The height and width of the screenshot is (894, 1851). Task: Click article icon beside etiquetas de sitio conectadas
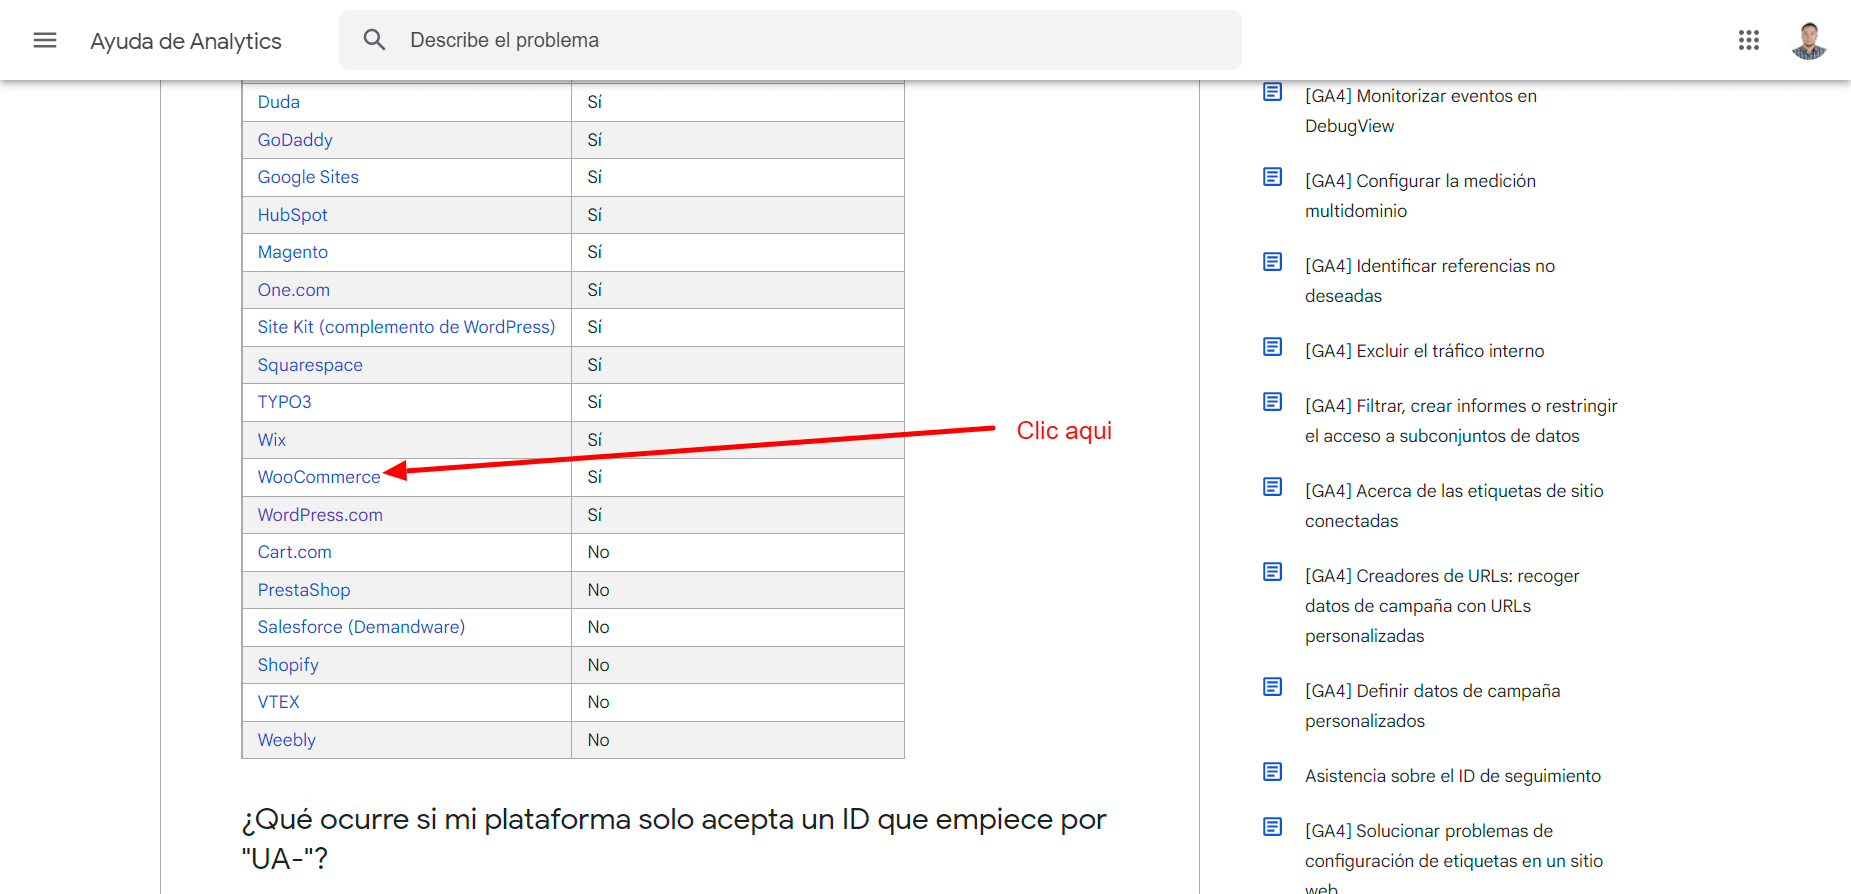coord(1272,487)
